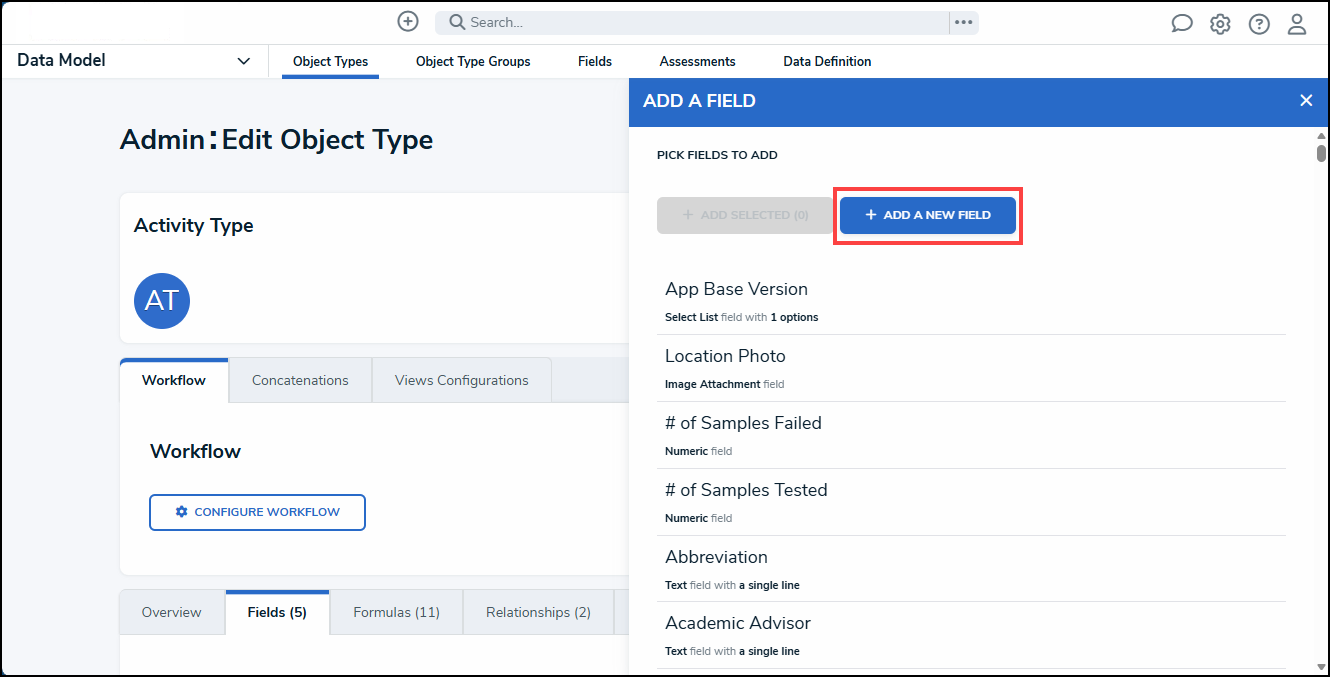
Task: Open the search options ellipsis
Action: tap(964, 22)
